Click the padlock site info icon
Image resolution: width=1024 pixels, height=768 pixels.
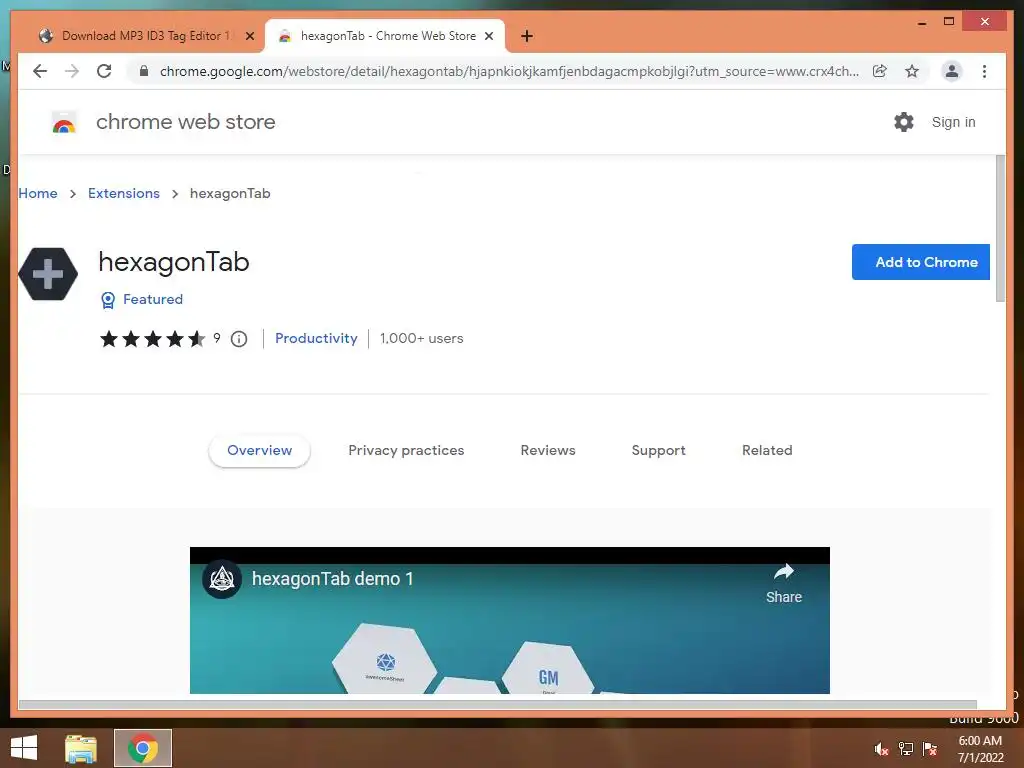point(144,71)
